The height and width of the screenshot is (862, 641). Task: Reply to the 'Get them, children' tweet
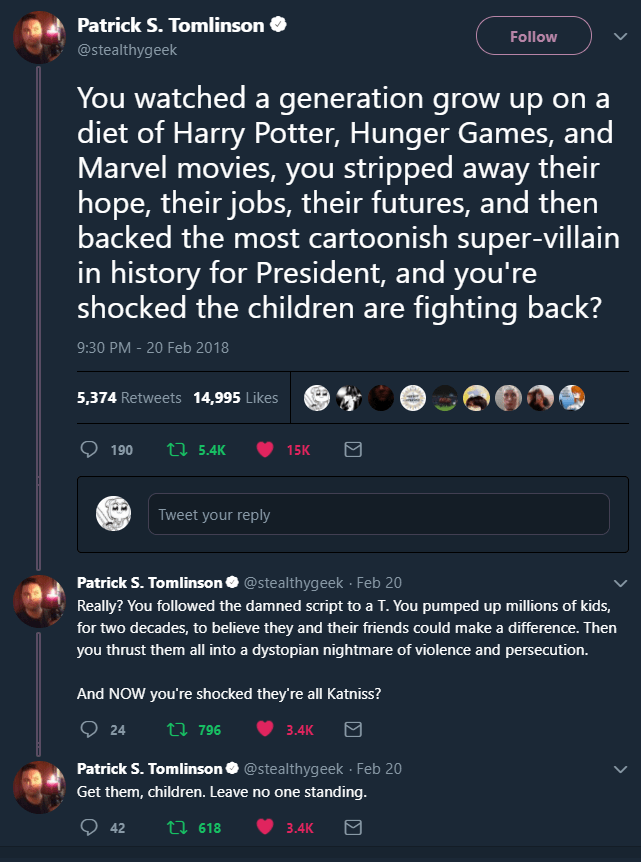(x=88, y=827)
